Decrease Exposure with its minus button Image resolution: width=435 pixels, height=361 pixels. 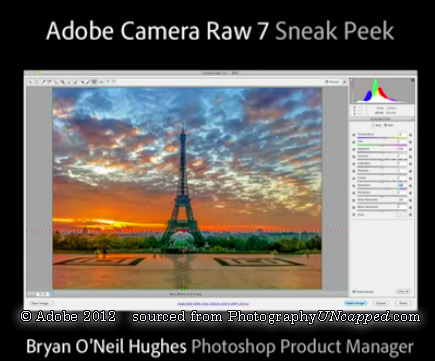[x=354, y=149]
